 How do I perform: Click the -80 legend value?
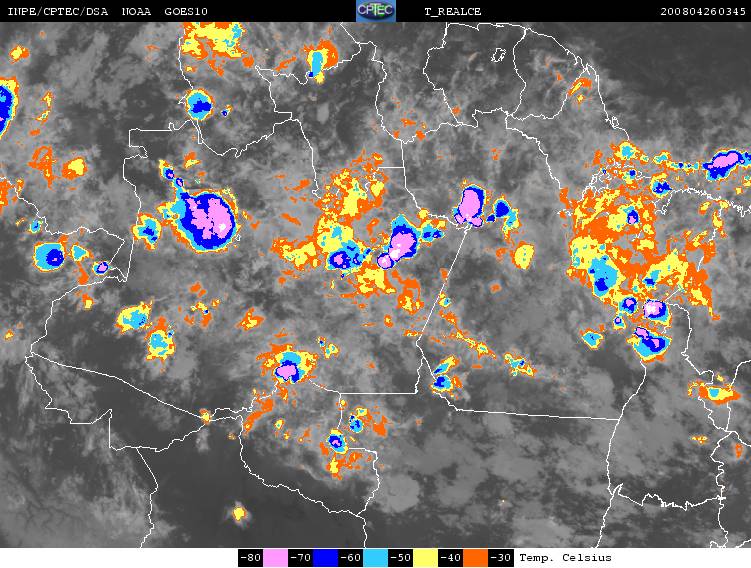click(250, 558)
